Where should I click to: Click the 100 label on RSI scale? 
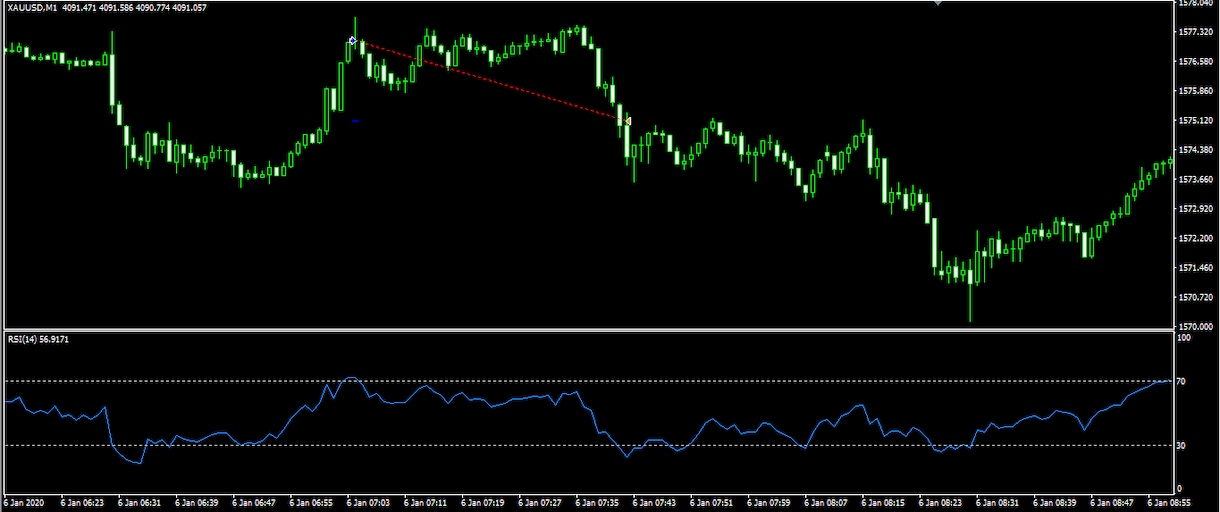1183,339
